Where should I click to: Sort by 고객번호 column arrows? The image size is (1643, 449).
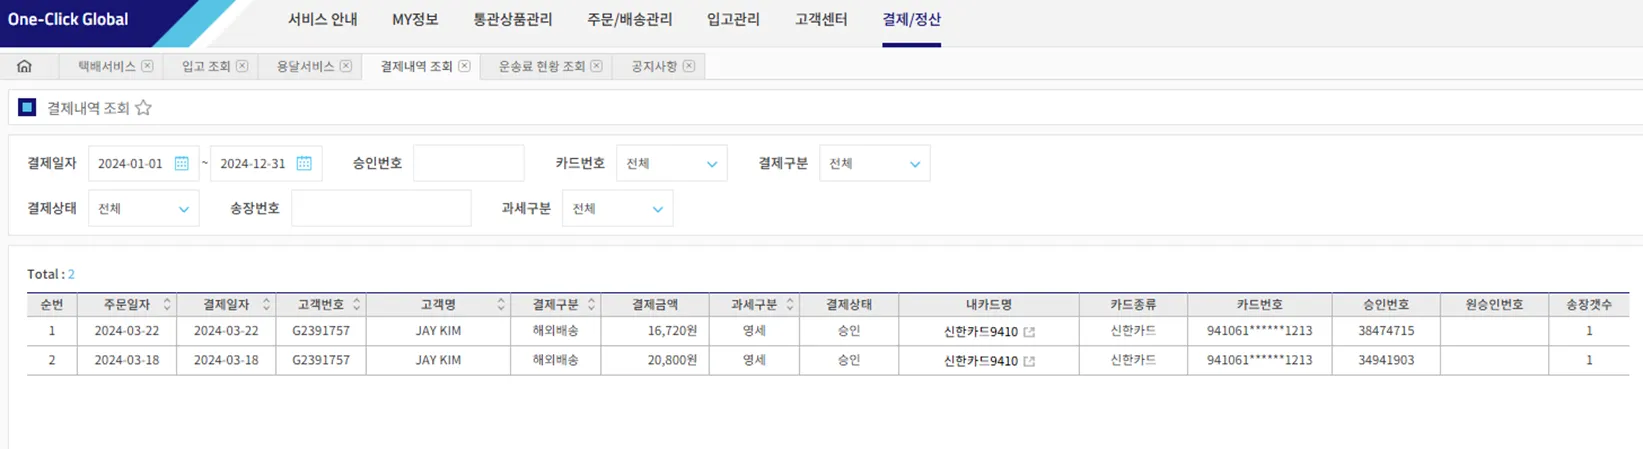tap(356, 304)
